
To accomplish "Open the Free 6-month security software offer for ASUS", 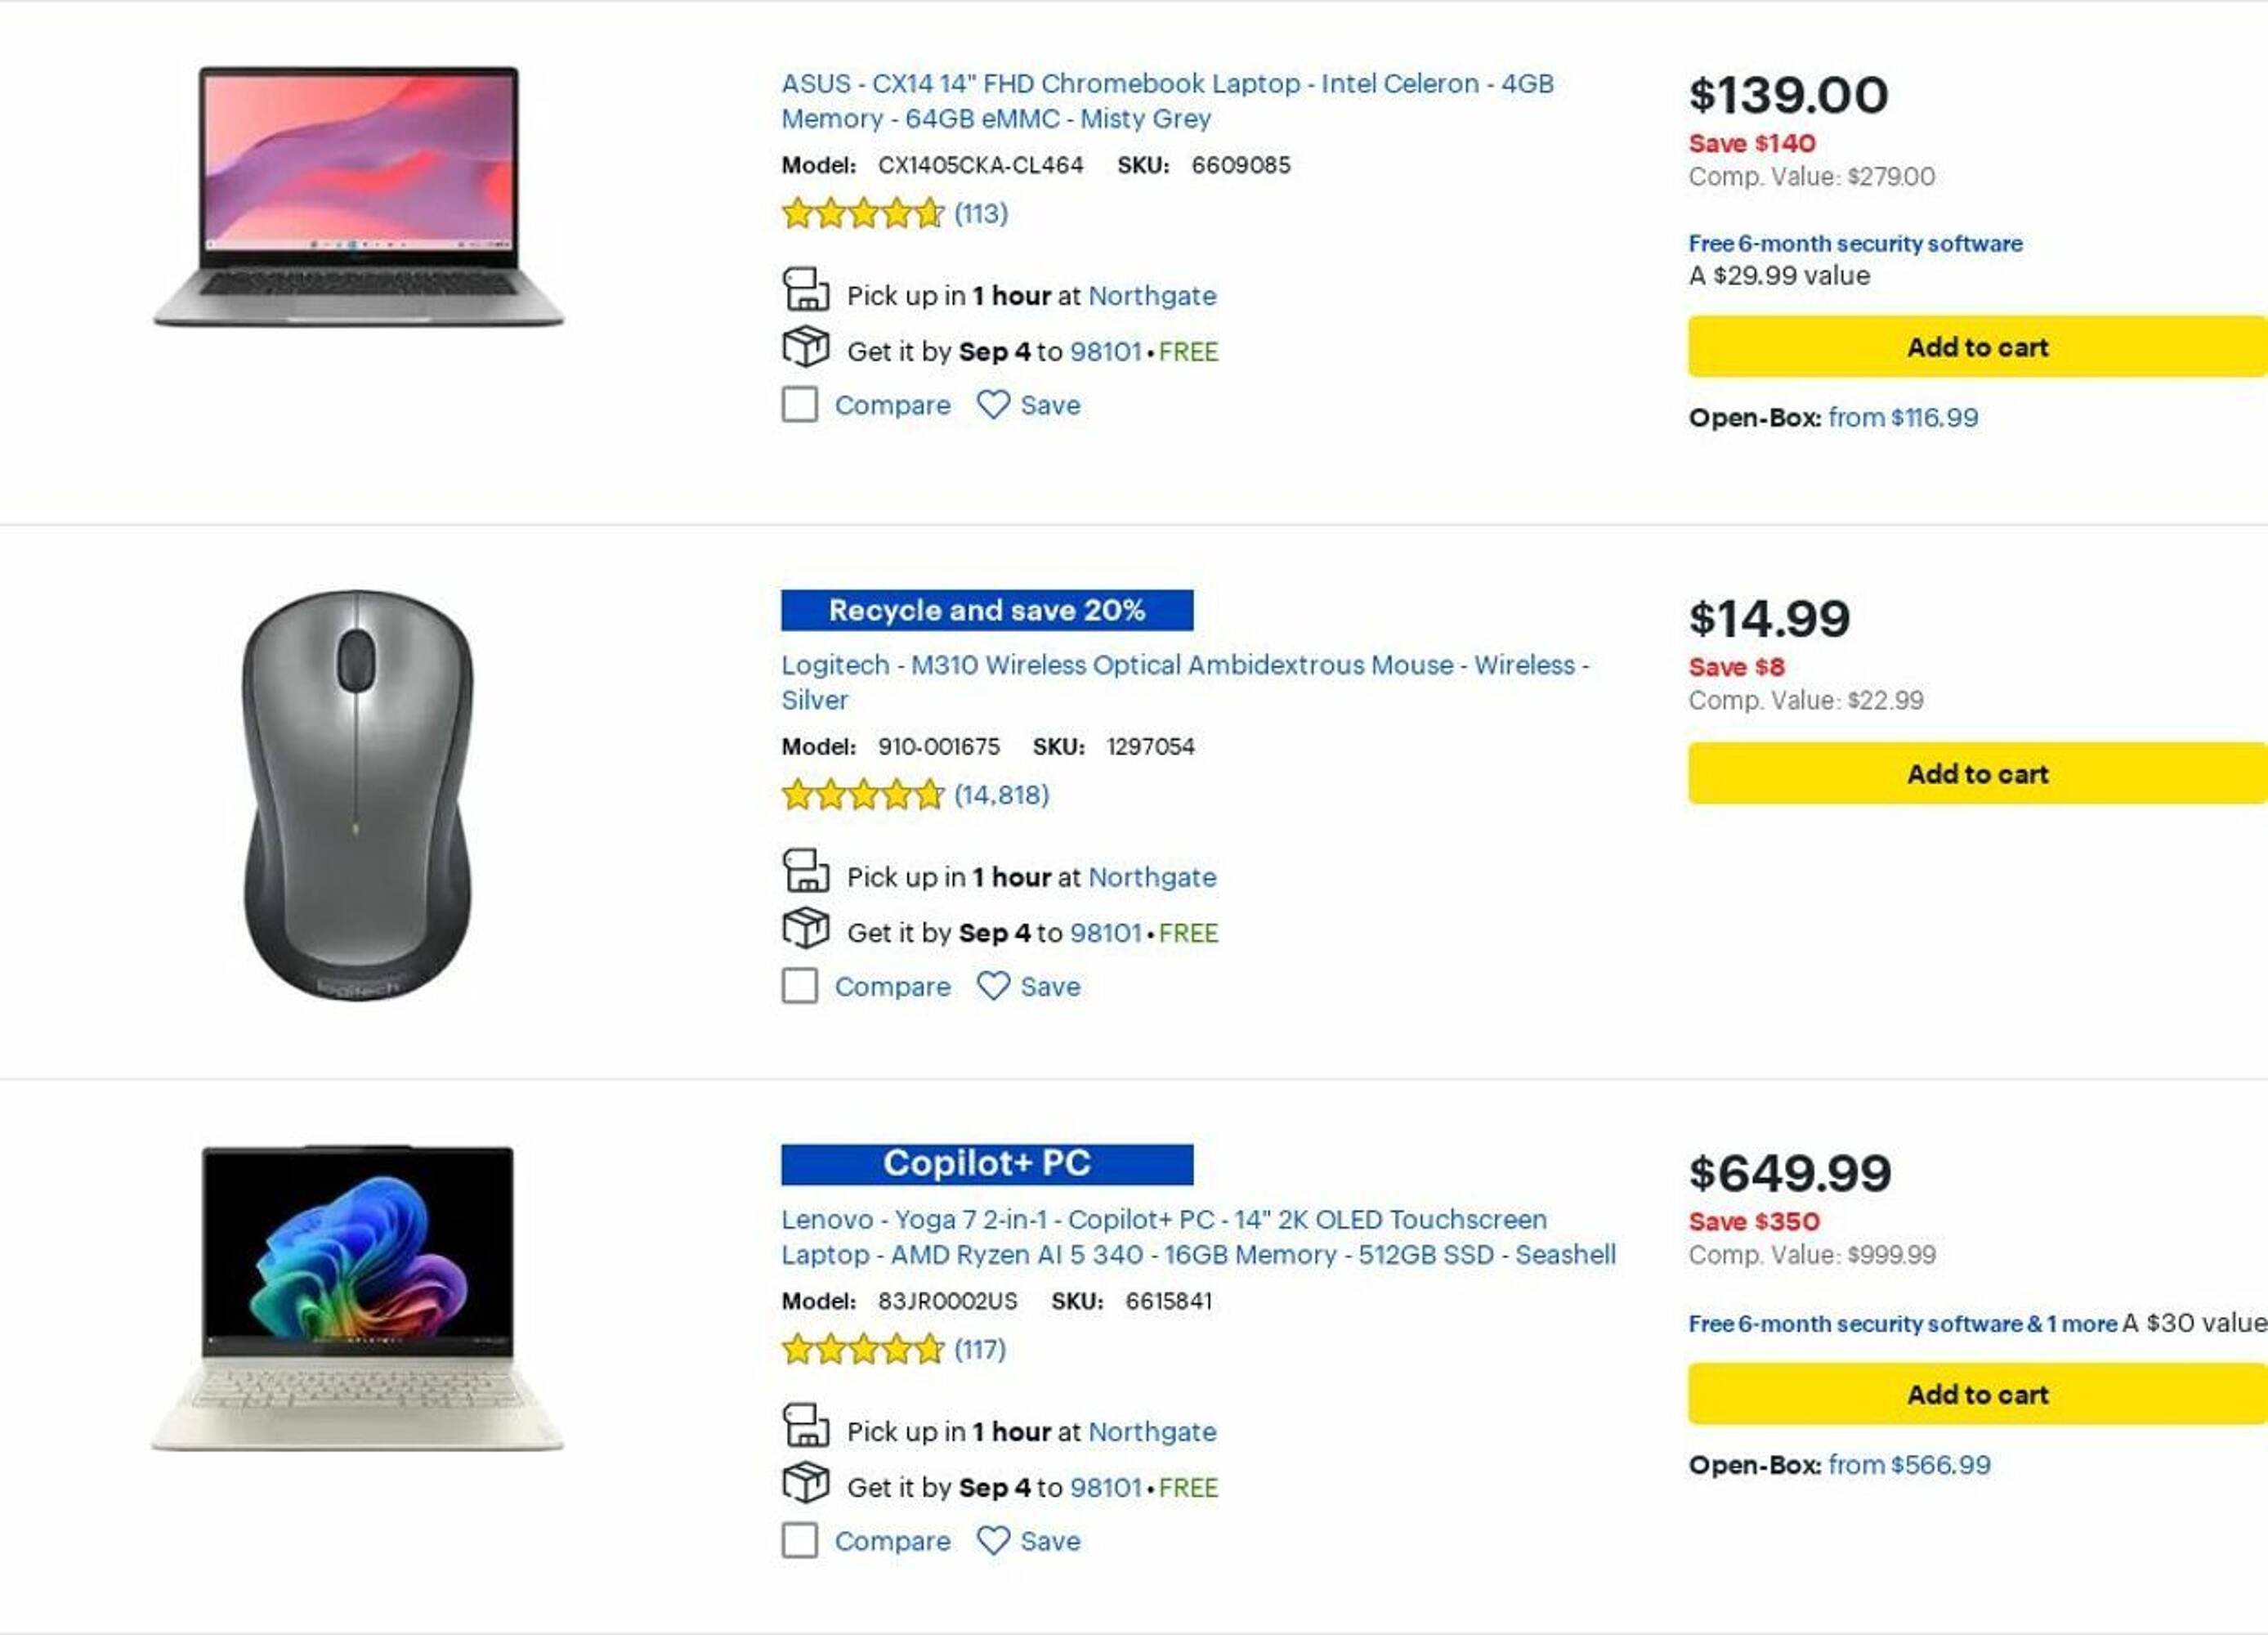I will (x=1854, y=244).
